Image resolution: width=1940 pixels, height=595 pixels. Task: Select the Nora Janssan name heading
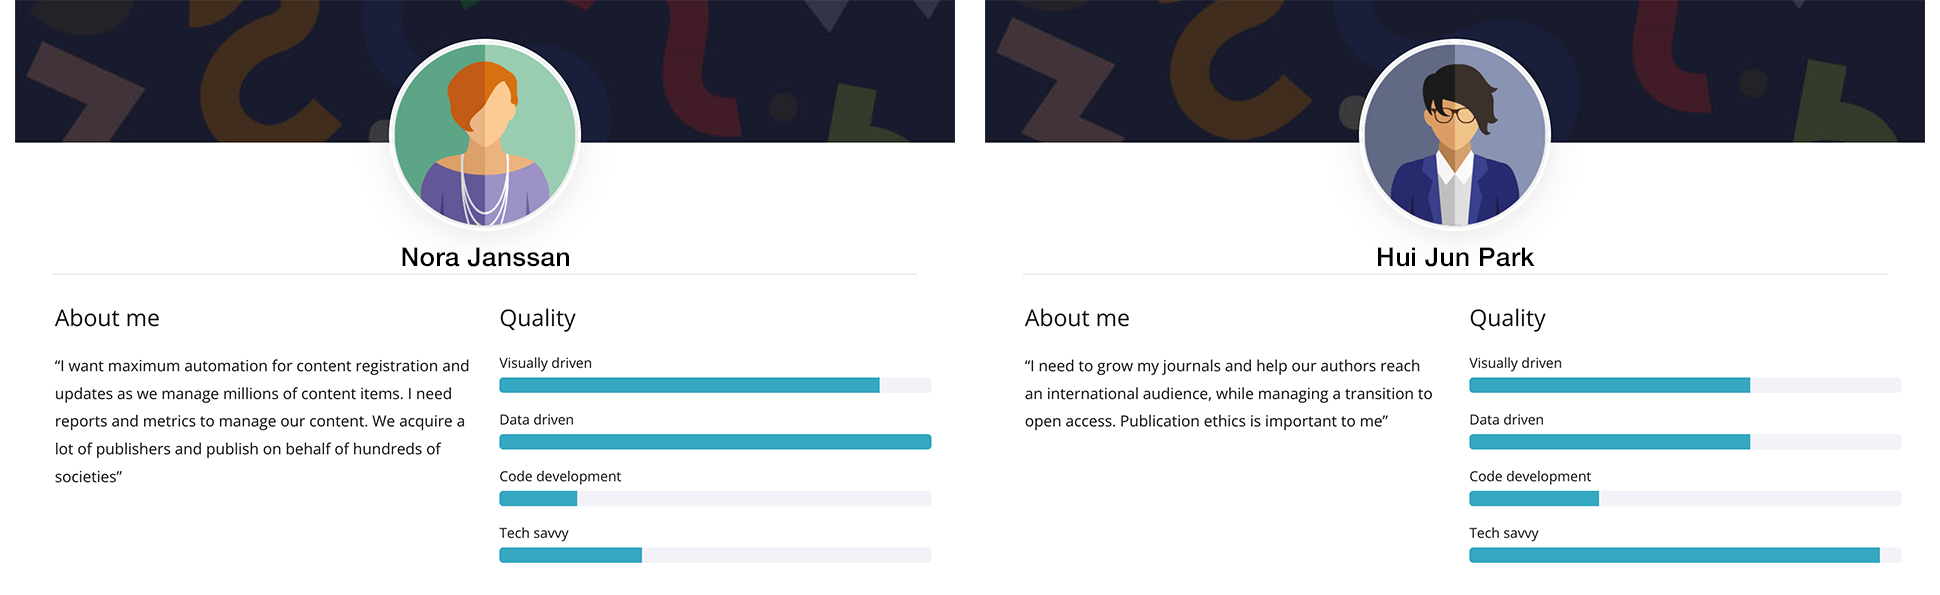[x=485, y=257]
